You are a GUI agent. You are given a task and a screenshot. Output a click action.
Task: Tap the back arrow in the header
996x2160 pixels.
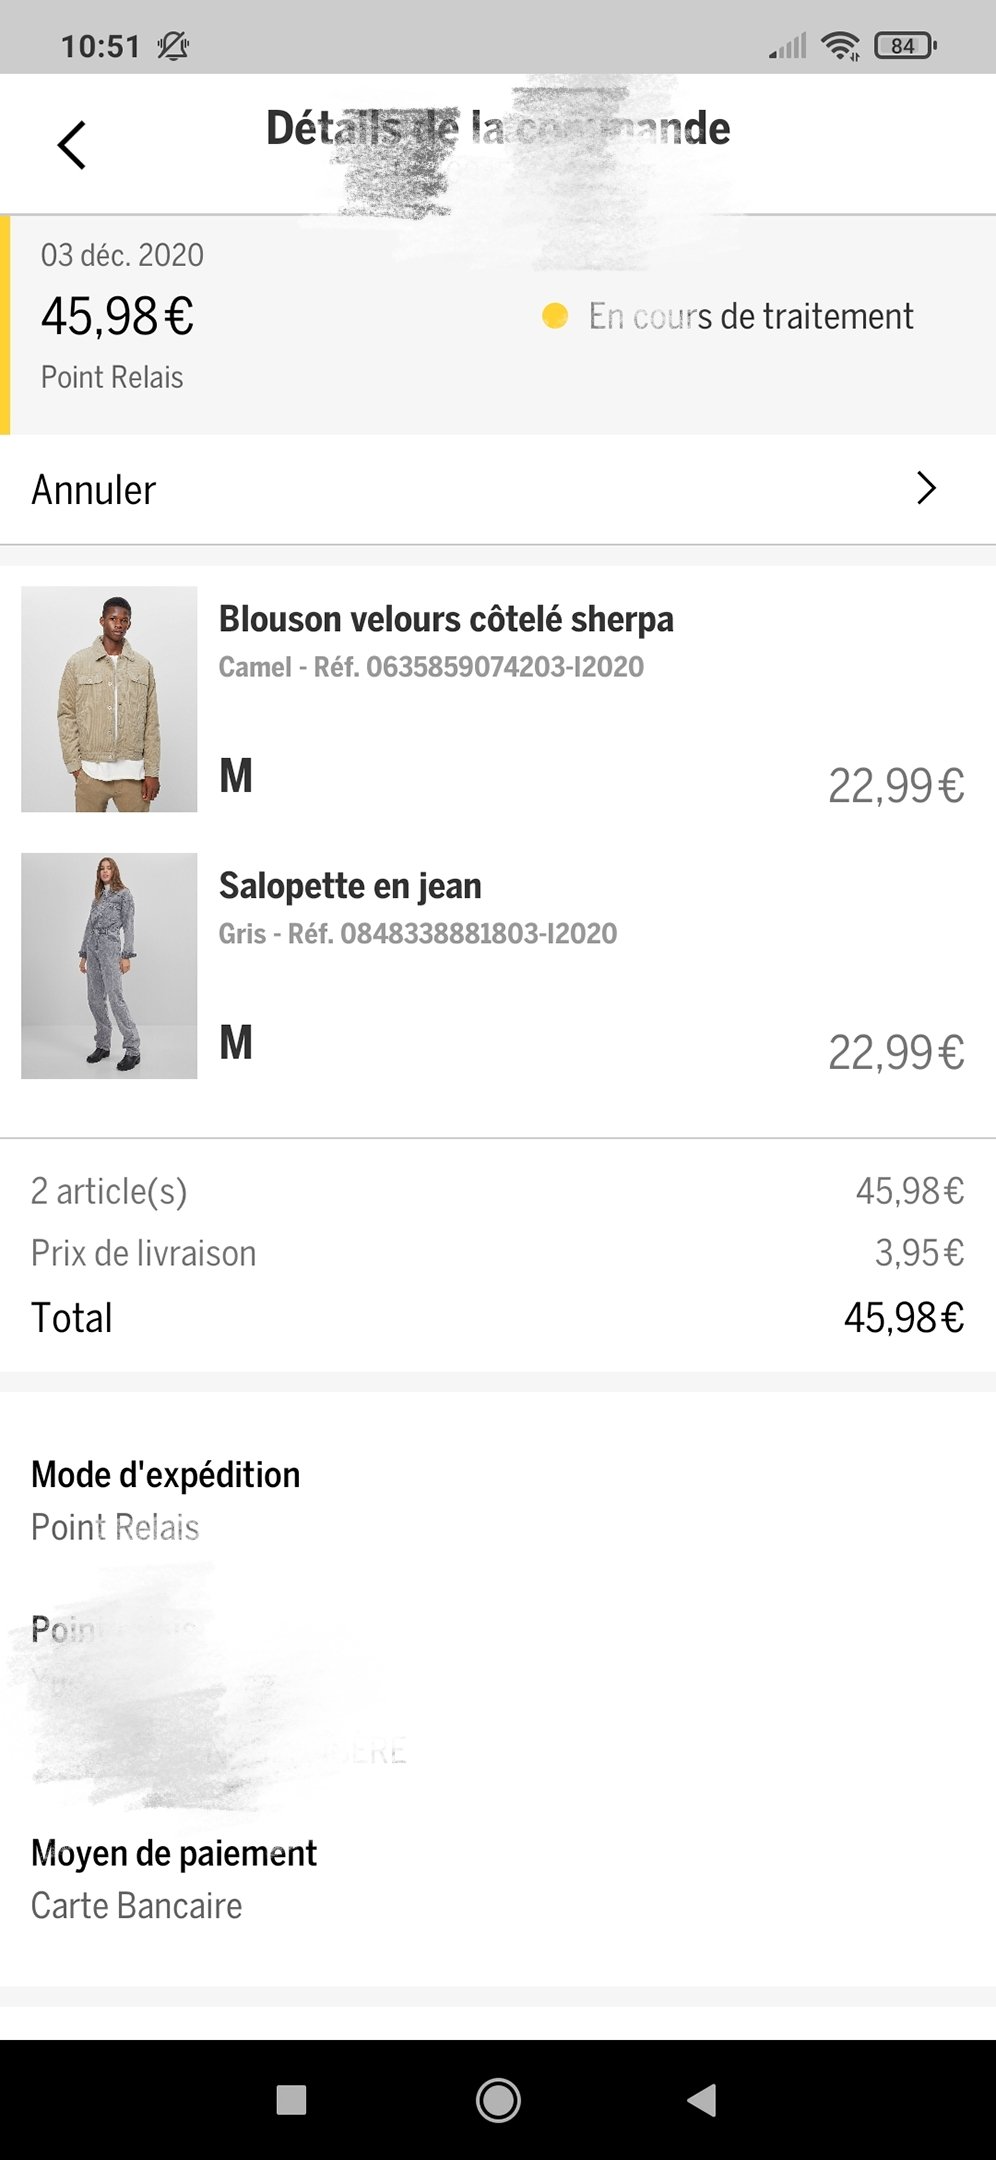[72, 145]
